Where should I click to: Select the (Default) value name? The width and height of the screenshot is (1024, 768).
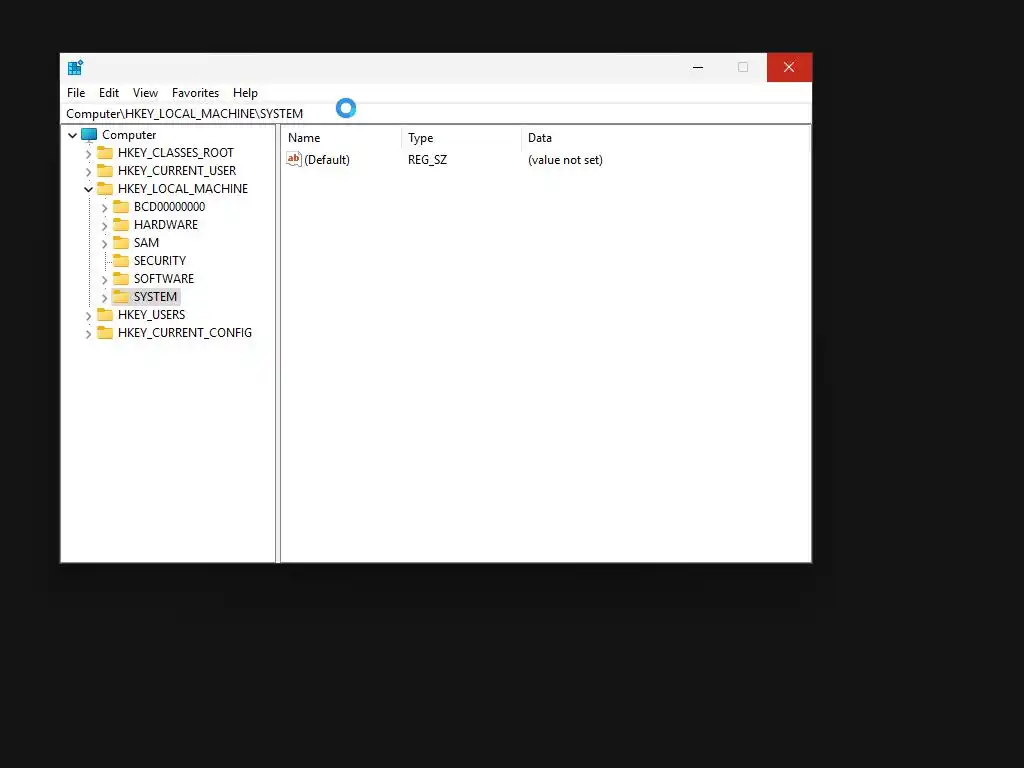coord(327,159)
